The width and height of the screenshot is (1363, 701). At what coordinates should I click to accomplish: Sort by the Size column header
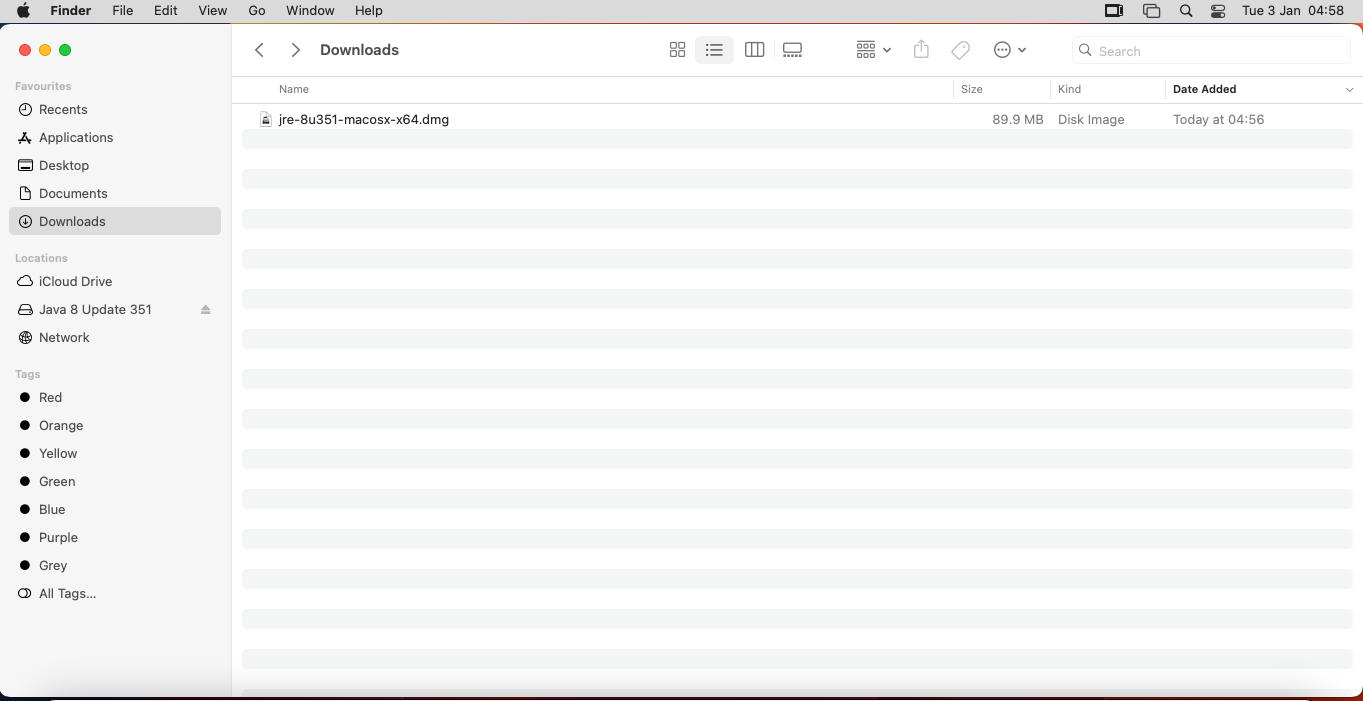pos(972,89)
